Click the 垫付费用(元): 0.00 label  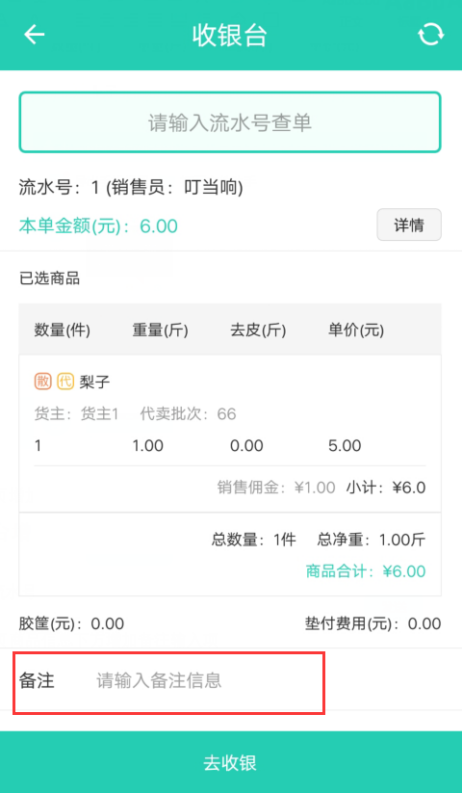pyautogui.click(x=373, y=624)
